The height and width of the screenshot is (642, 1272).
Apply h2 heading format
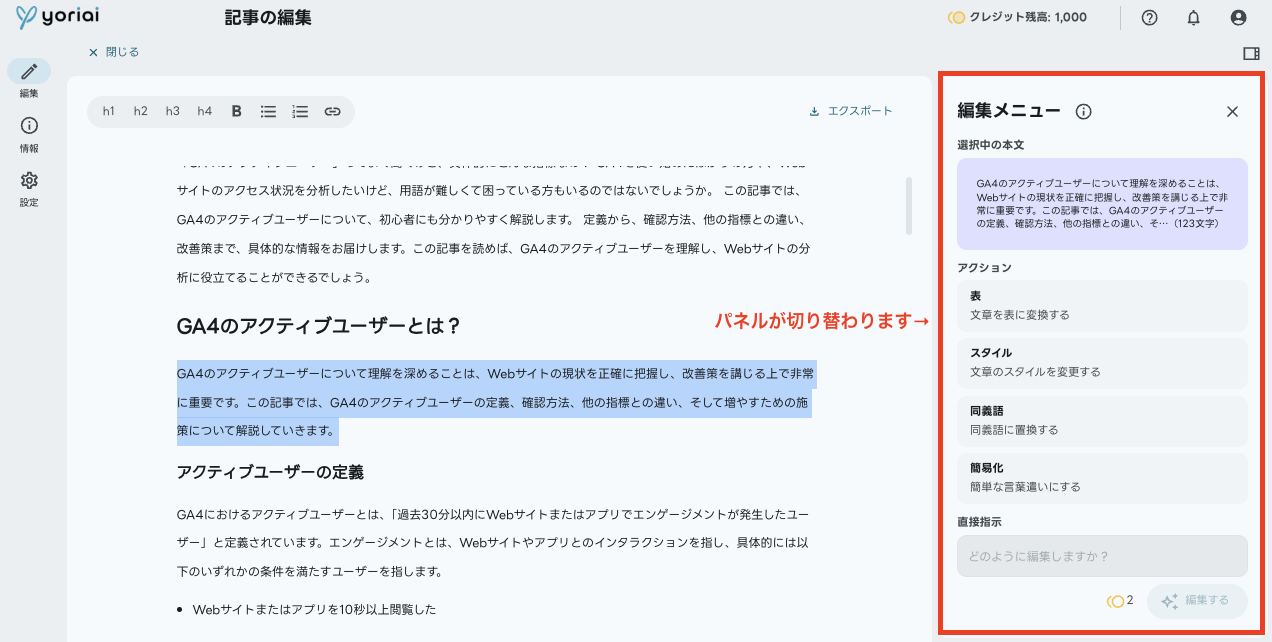pyautogui.click(x=141, y=112)
